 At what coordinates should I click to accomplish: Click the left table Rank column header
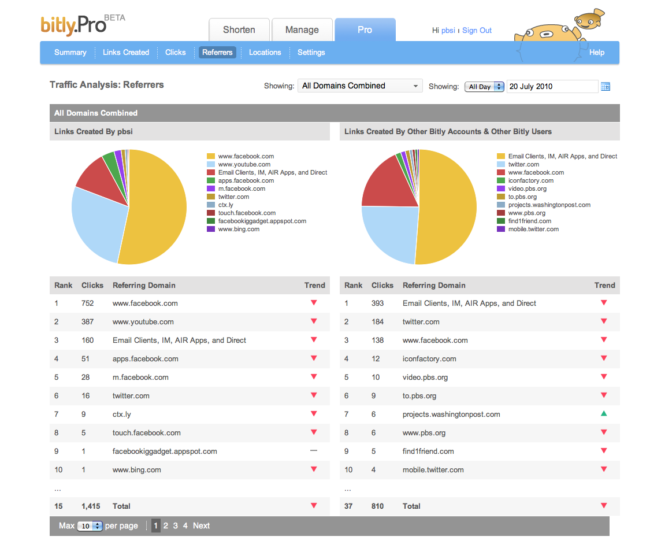click(x=63, y=285)
